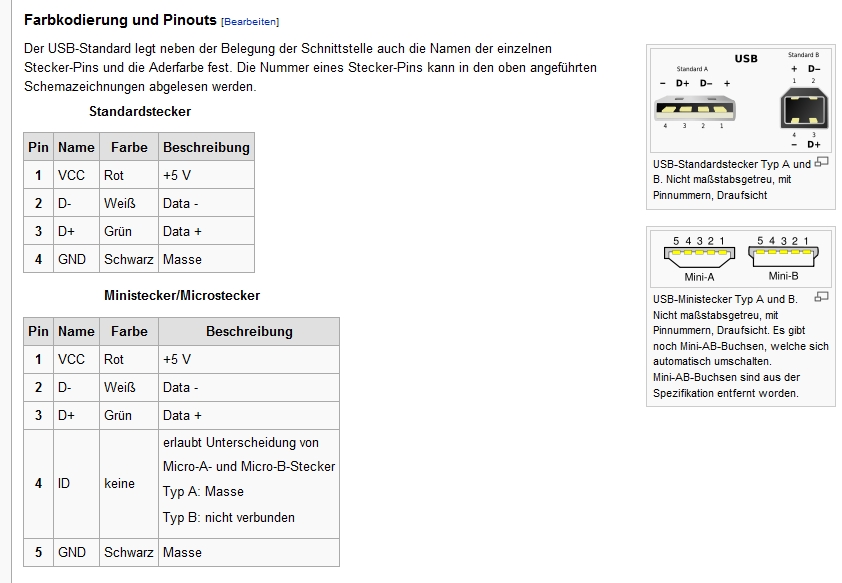Click the USB-Ministecker image caption text

click(x=741, y=346)
